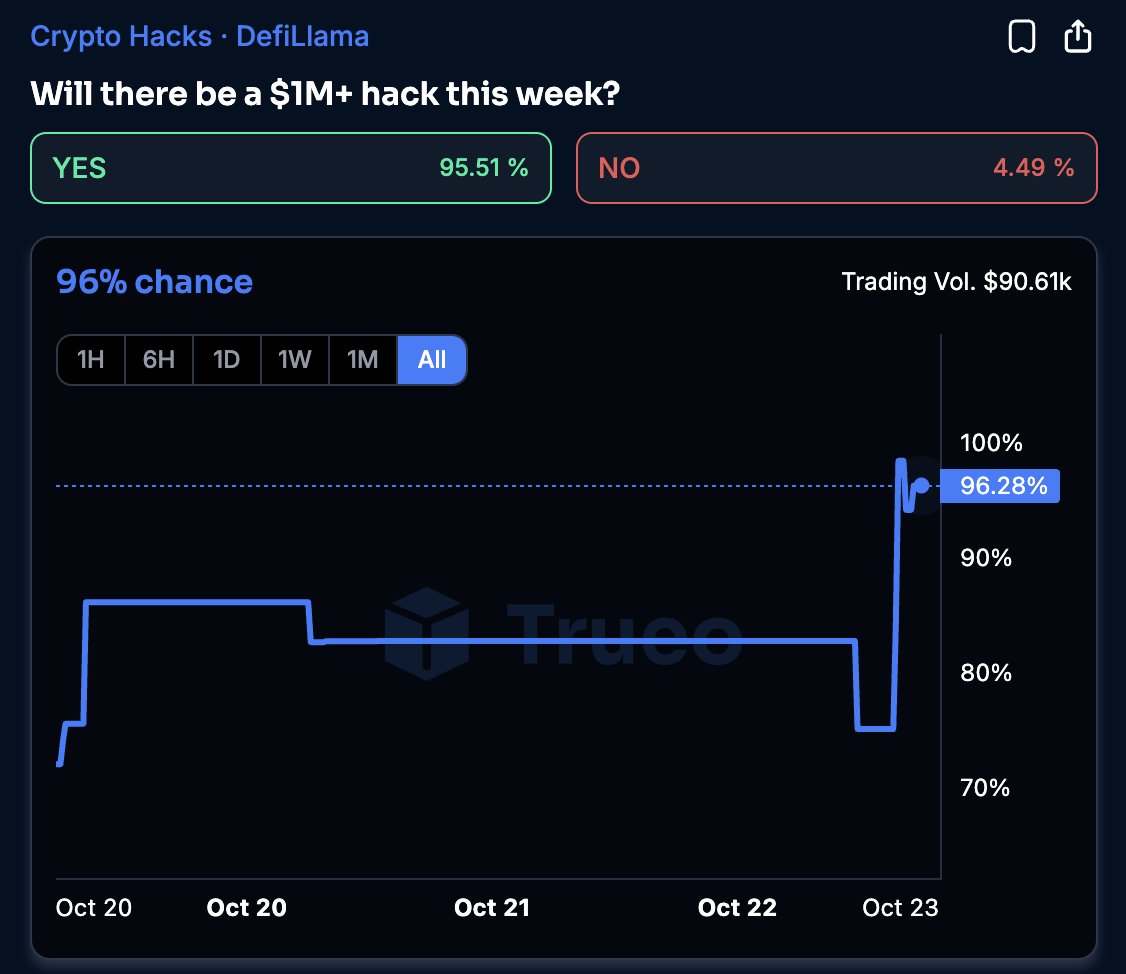The width and height of the screenshot is (1126, 974).
Task: Click the 80% axis label
Action: coord(986,672)
